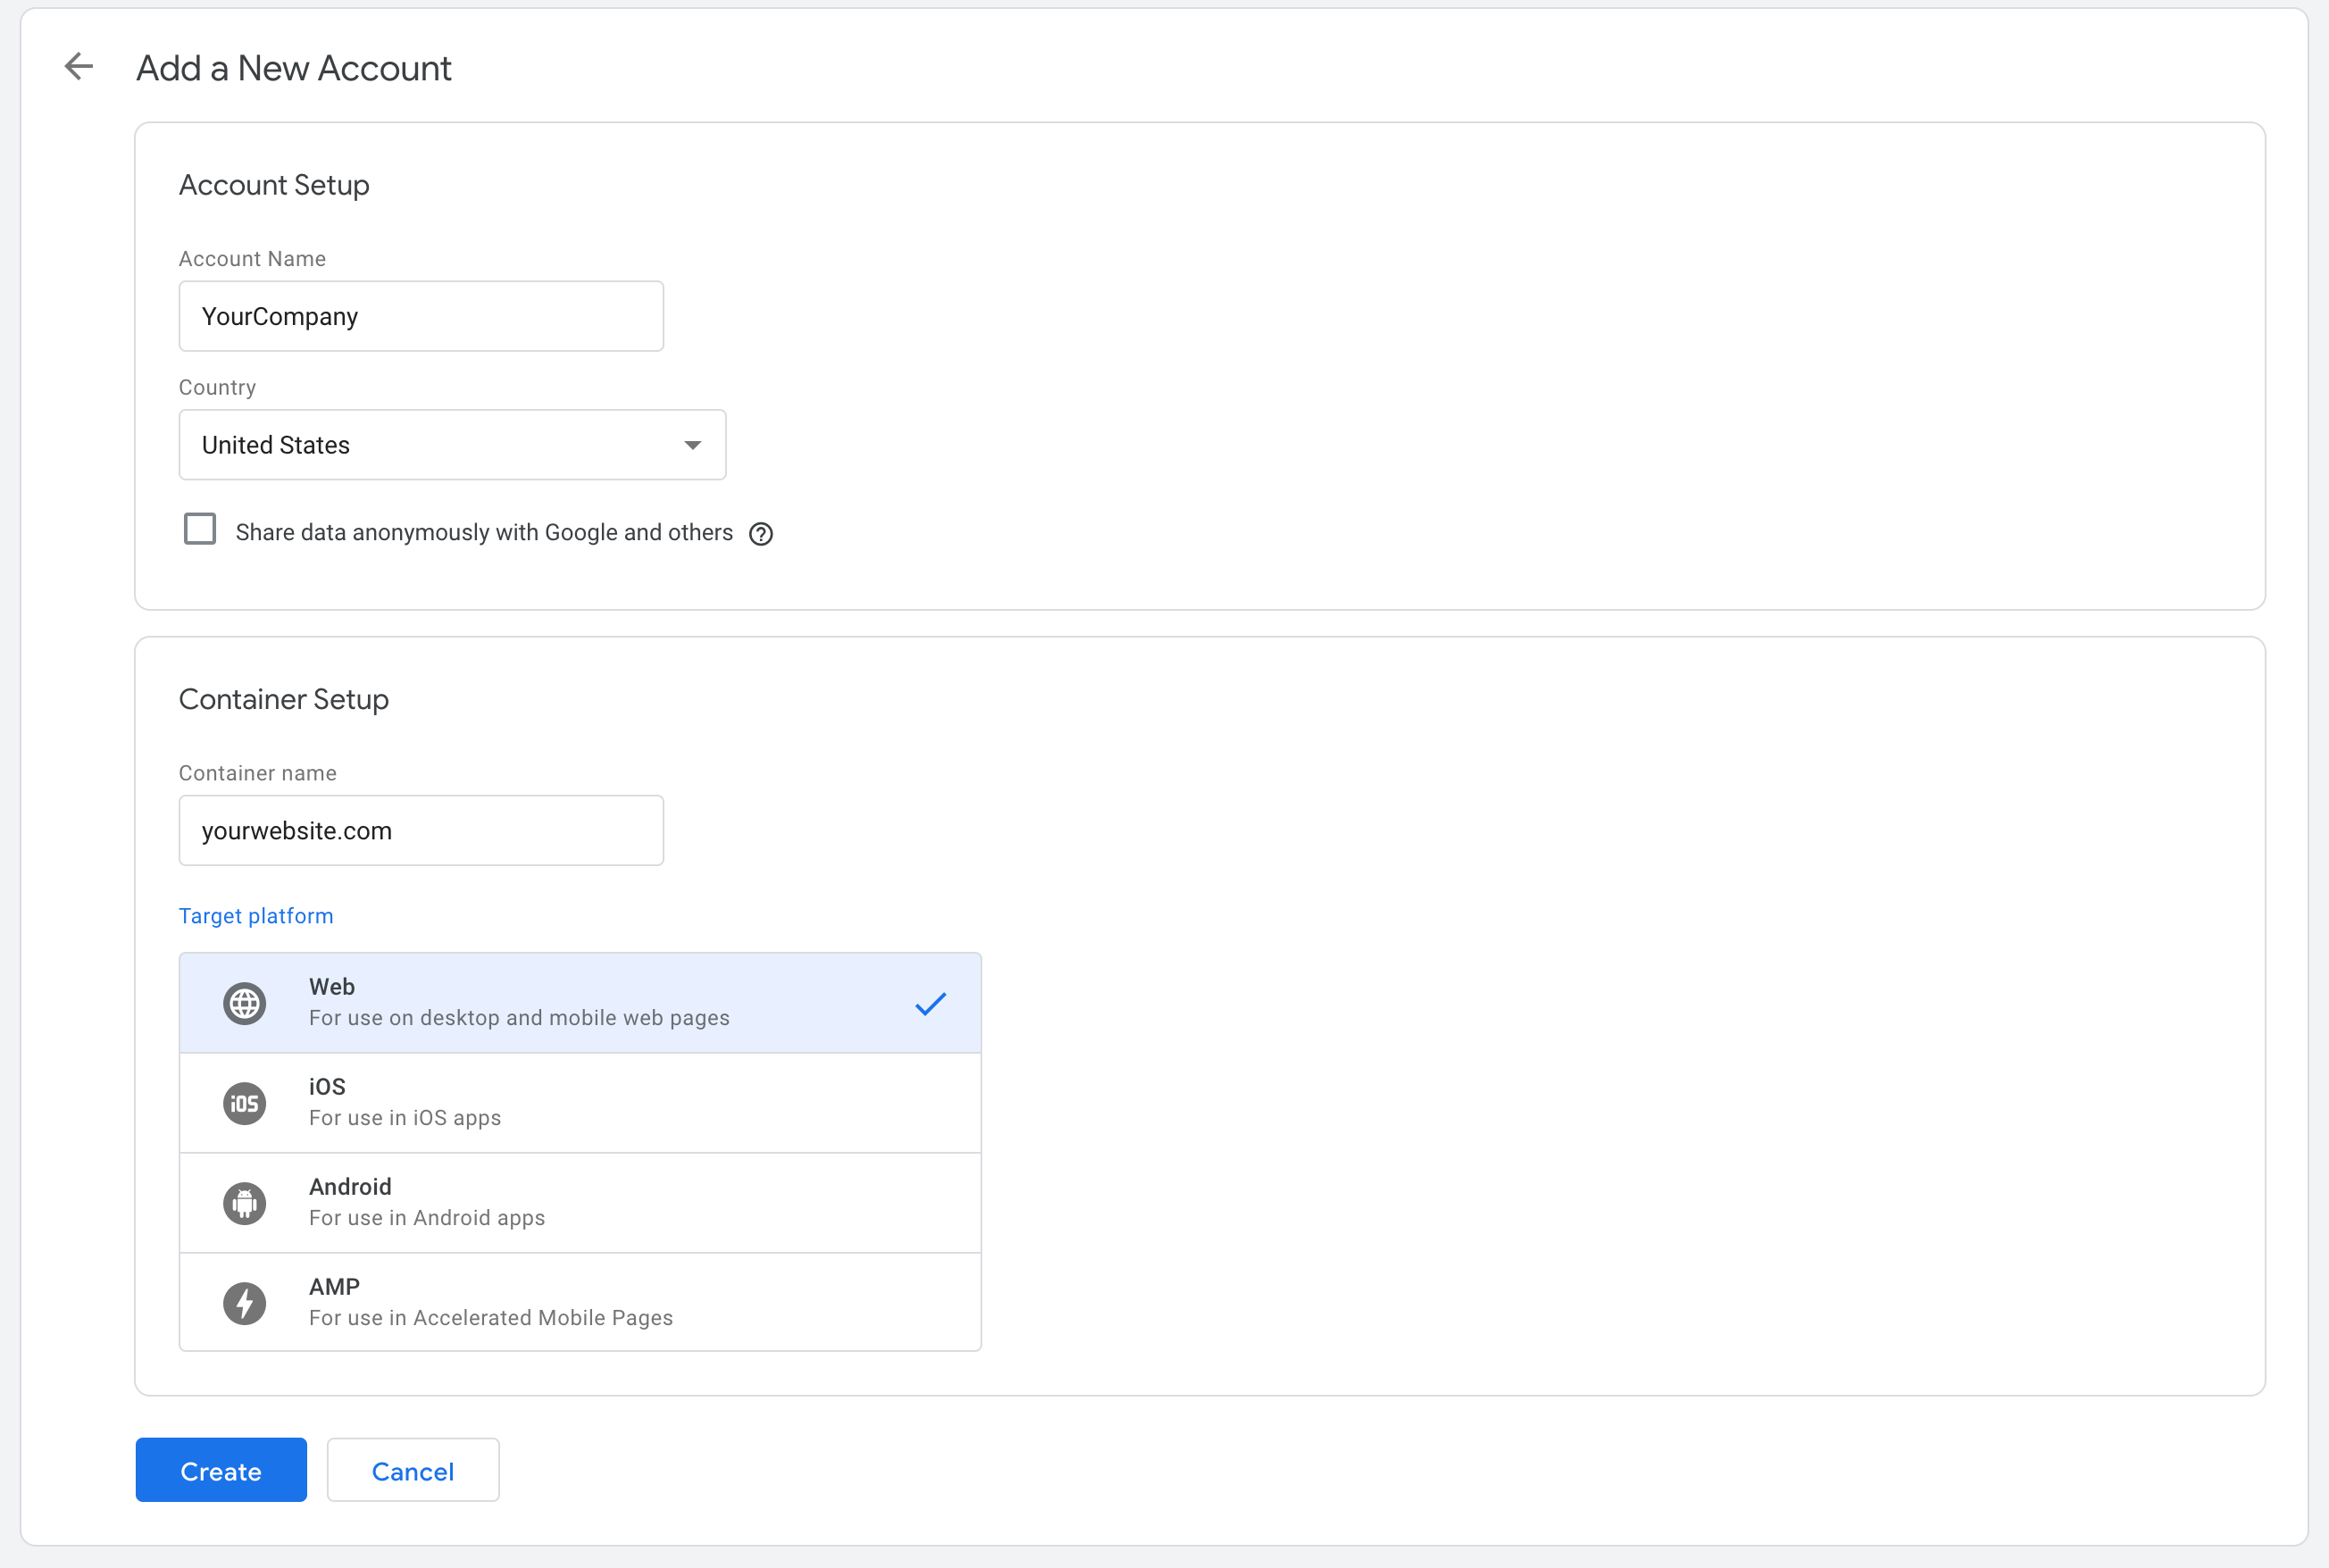This screenshot has width=2329, height=1568.
Task: Click the Share data anonymously label text
Action: [x=484, y=533]
